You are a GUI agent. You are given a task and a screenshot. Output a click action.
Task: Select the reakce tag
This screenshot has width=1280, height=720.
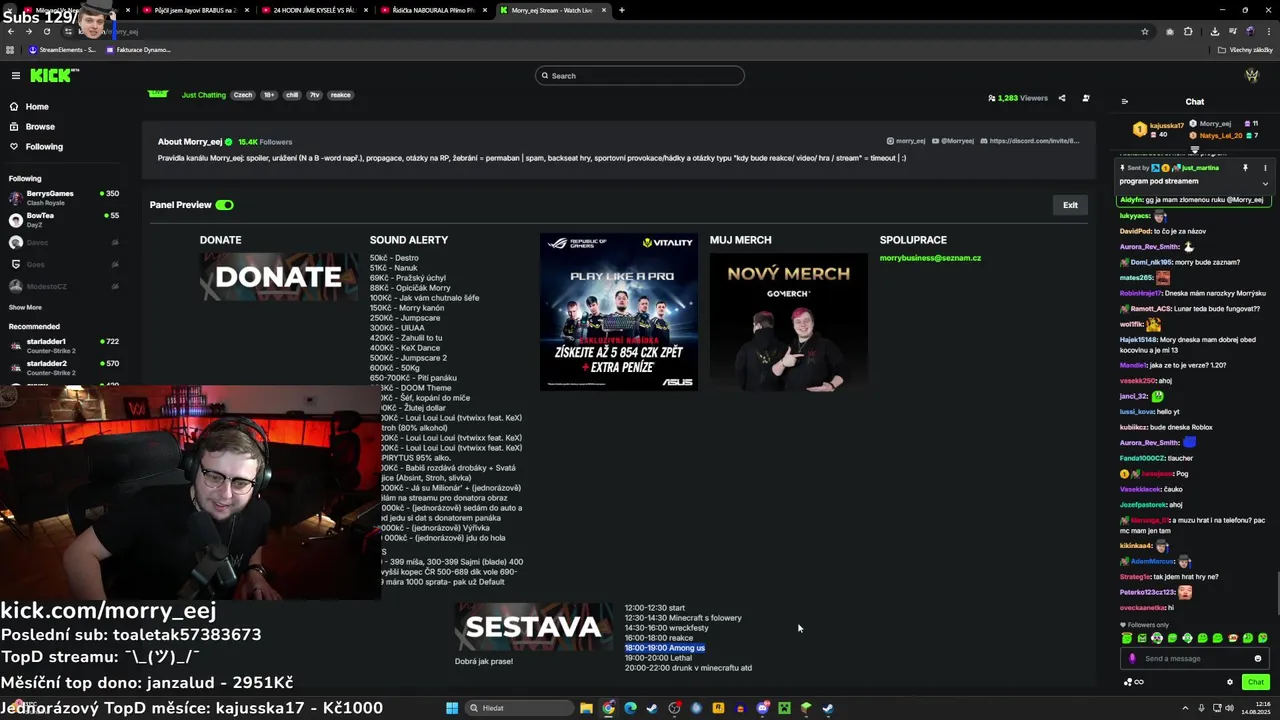[341, 95]
